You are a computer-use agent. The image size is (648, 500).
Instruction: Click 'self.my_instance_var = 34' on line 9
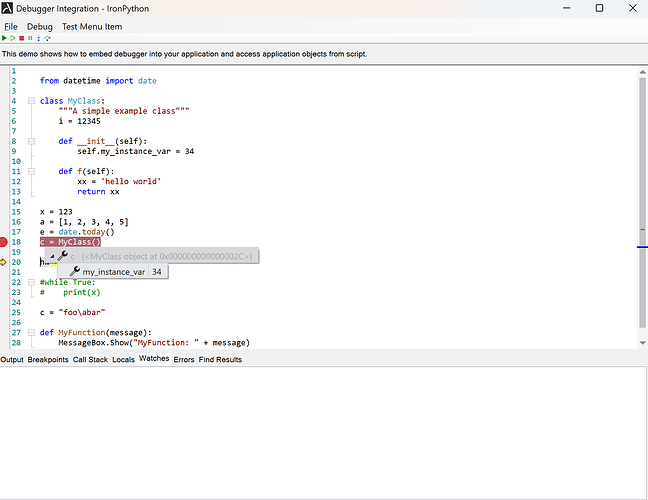pos(136,151)
